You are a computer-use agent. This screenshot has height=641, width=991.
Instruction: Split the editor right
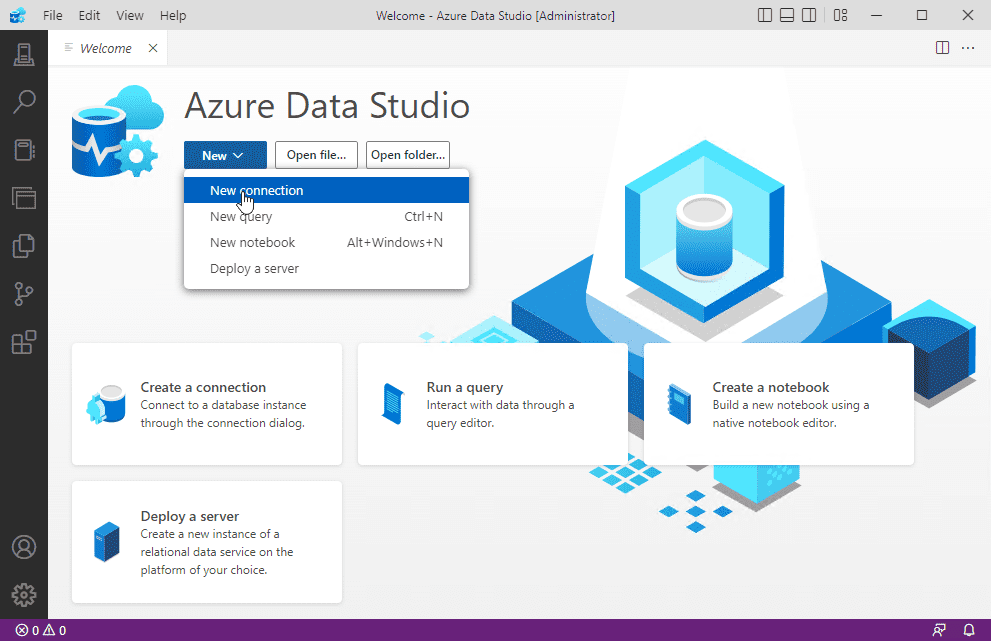(942, 48)
